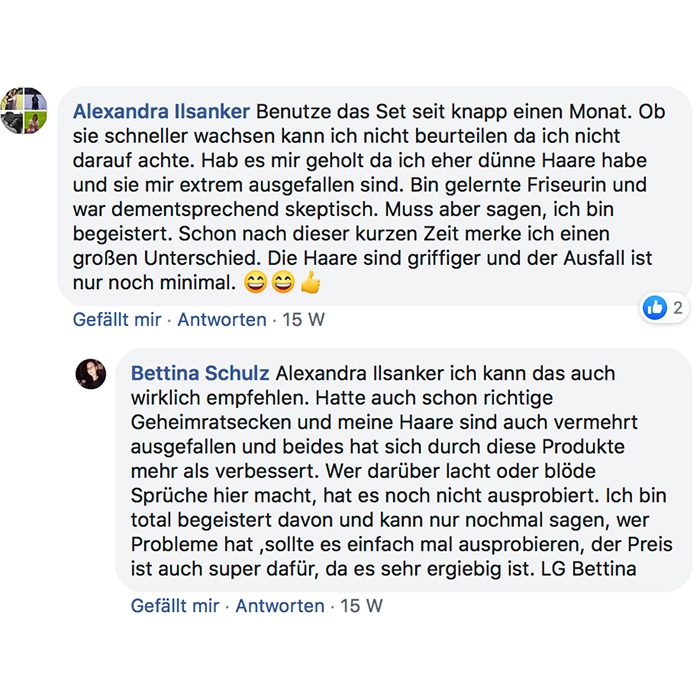Click Bettina Schulz's profile avatar
Image resolution: width=700 pixels, height=700 pixels.
(x=91, y=373)
